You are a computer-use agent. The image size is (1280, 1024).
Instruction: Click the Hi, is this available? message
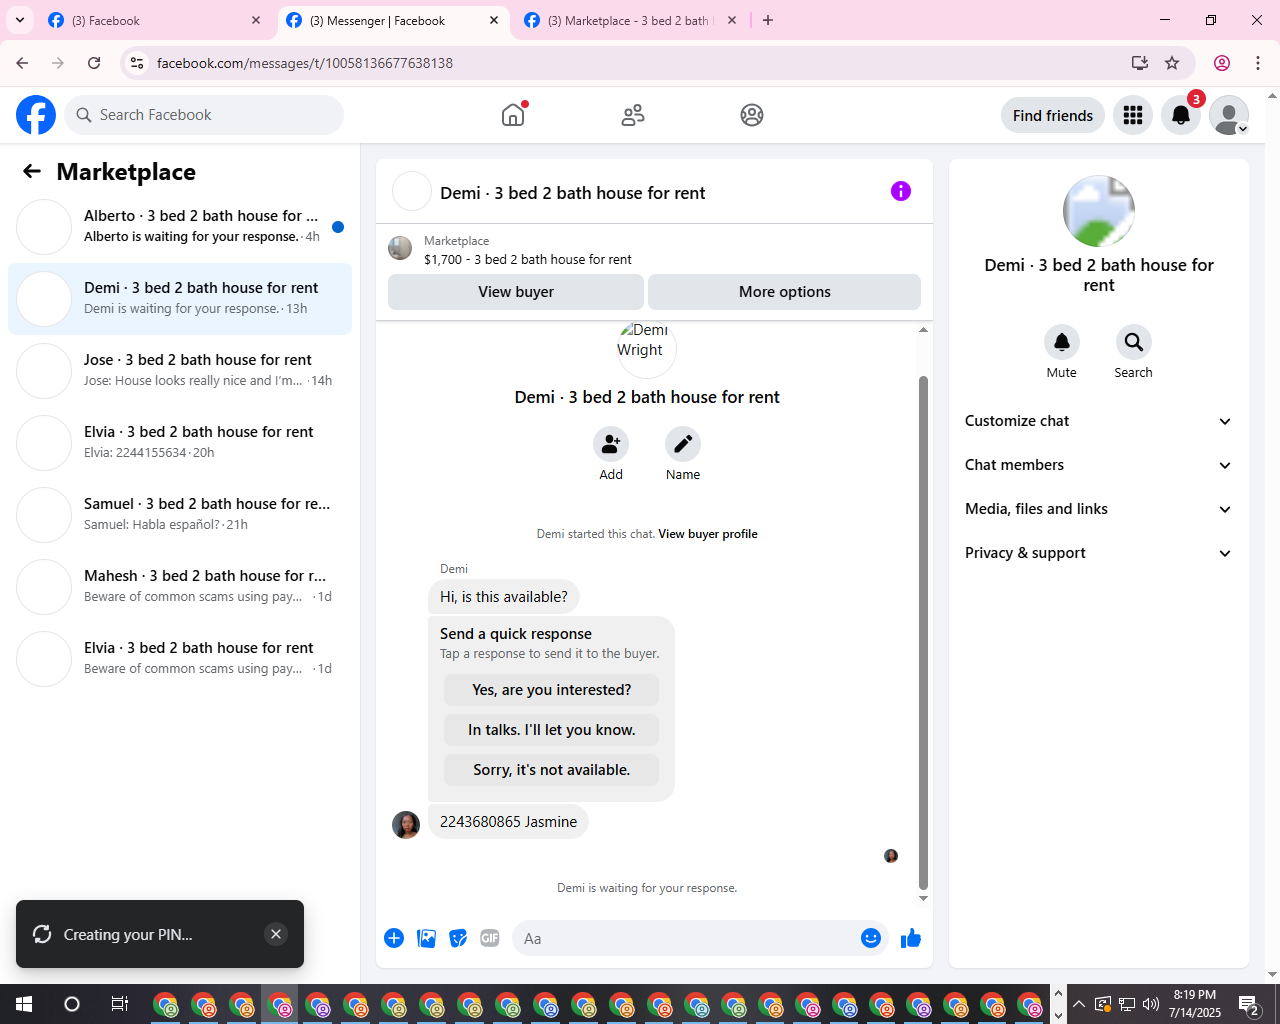coord(504,597)
